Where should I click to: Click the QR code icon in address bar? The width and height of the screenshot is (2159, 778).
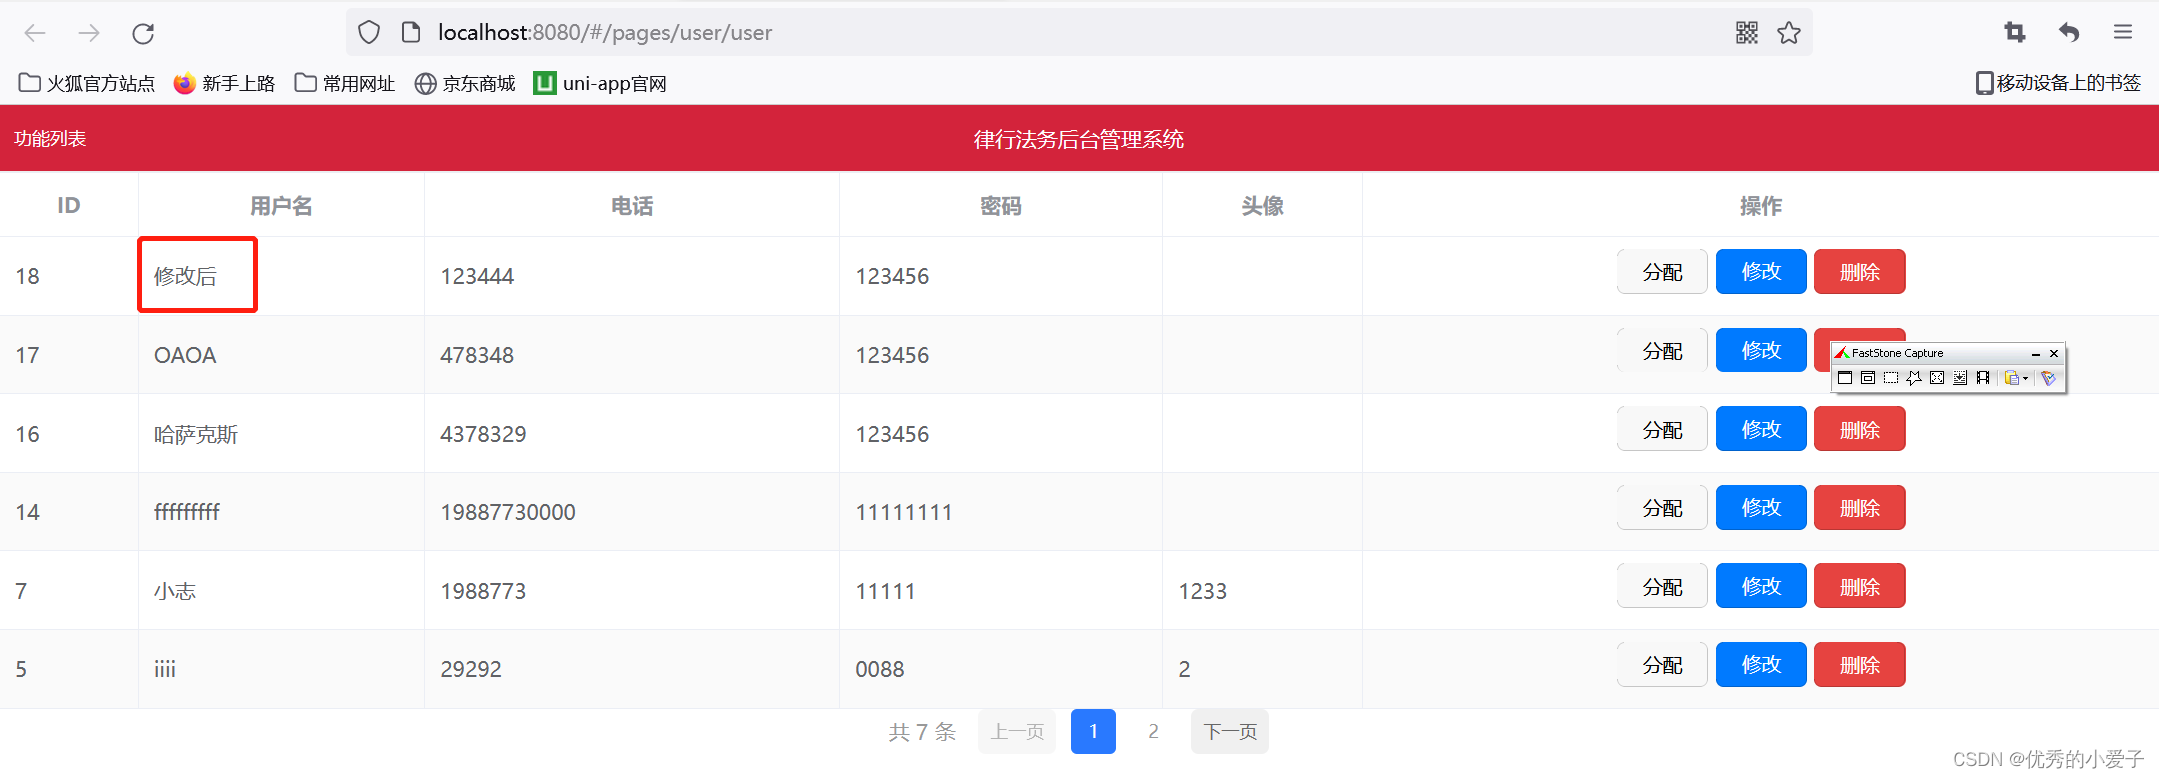(1747, 33)
